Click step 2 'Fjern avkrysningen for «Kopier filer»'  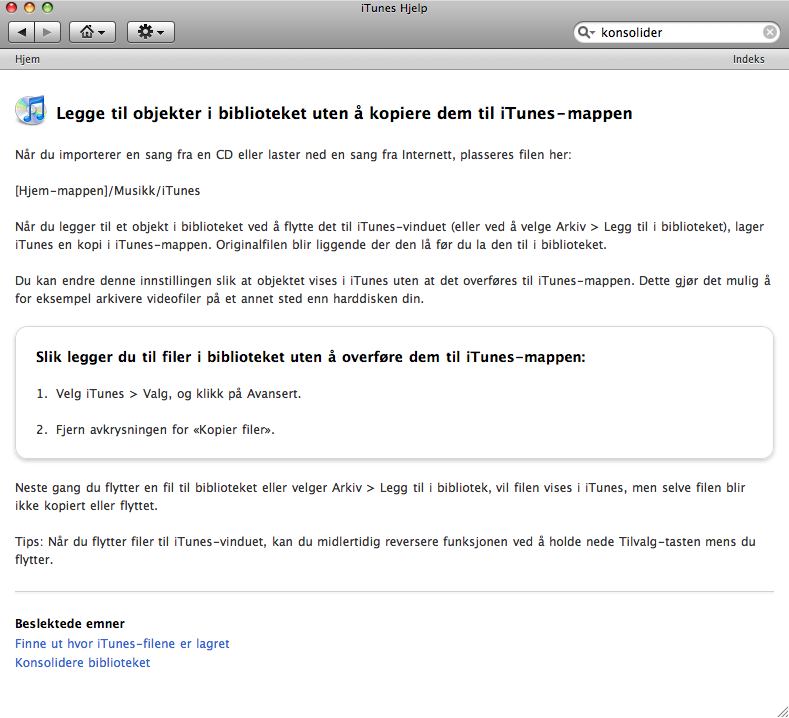(x=166, y=430)
